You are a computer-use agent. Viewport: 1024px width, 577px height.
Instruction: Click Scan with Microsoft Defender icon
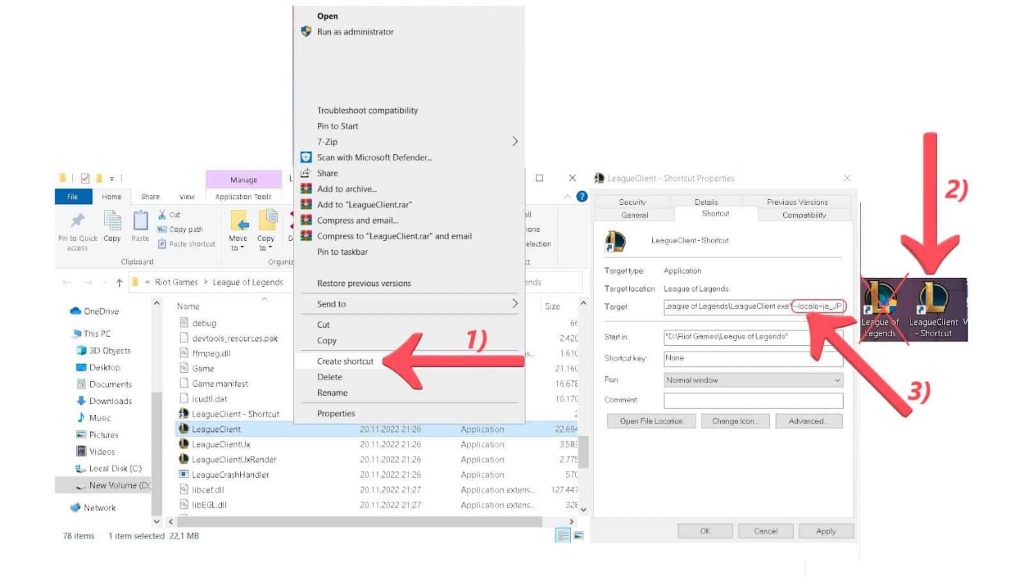pyautogui.click(x=306, y=157)
